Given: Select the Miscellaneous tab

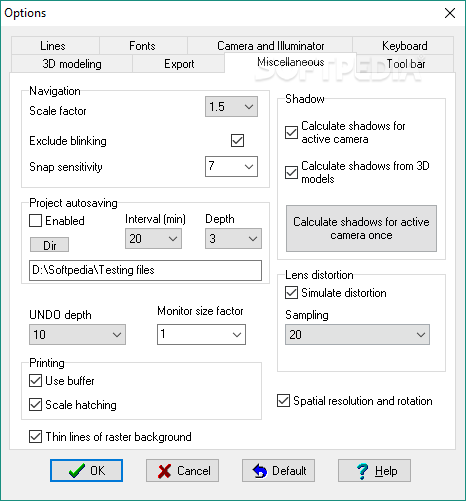Looking at the screenshot, I should 291,62.
